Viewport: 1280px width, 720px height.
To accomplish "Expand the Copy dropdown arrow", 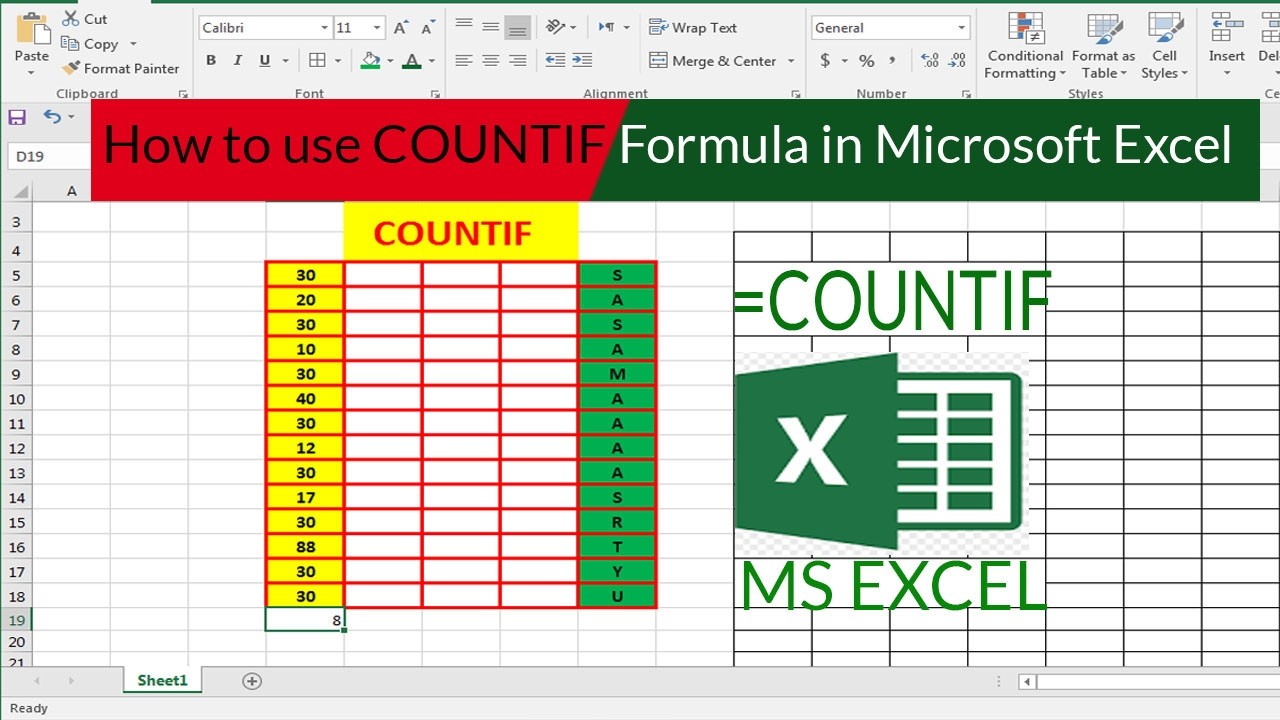I will 133,44.
